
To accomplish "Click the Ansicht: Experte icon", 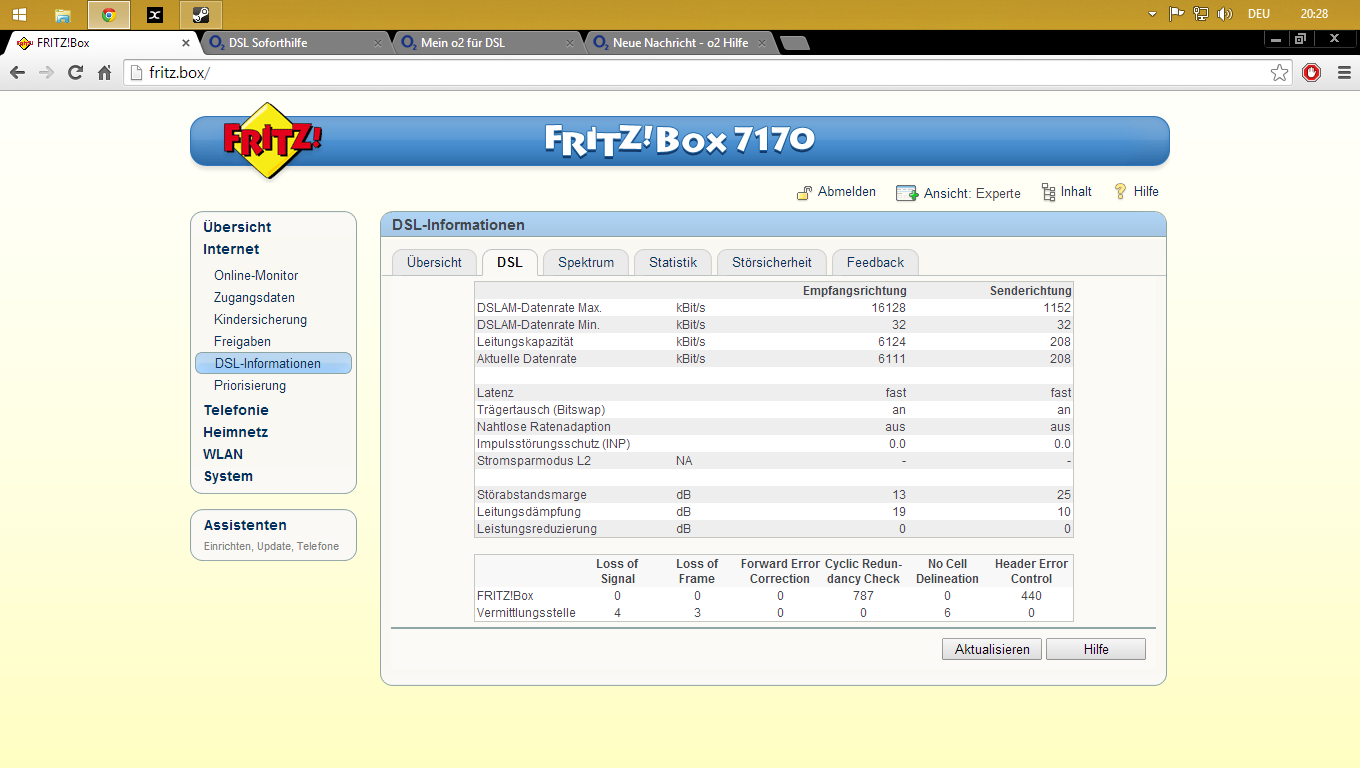I will point(907,193).
